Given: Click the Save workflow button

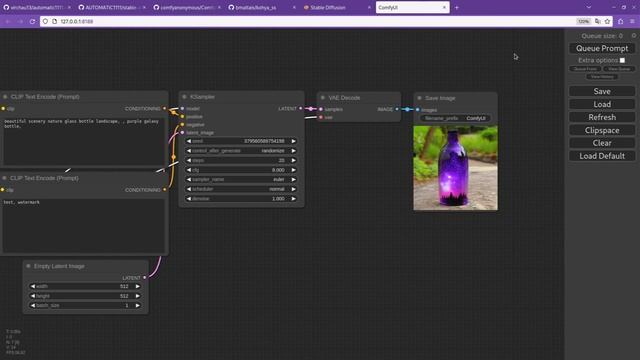Looking at the screenshot, I should pyautogui.click(x=602, y=91).
